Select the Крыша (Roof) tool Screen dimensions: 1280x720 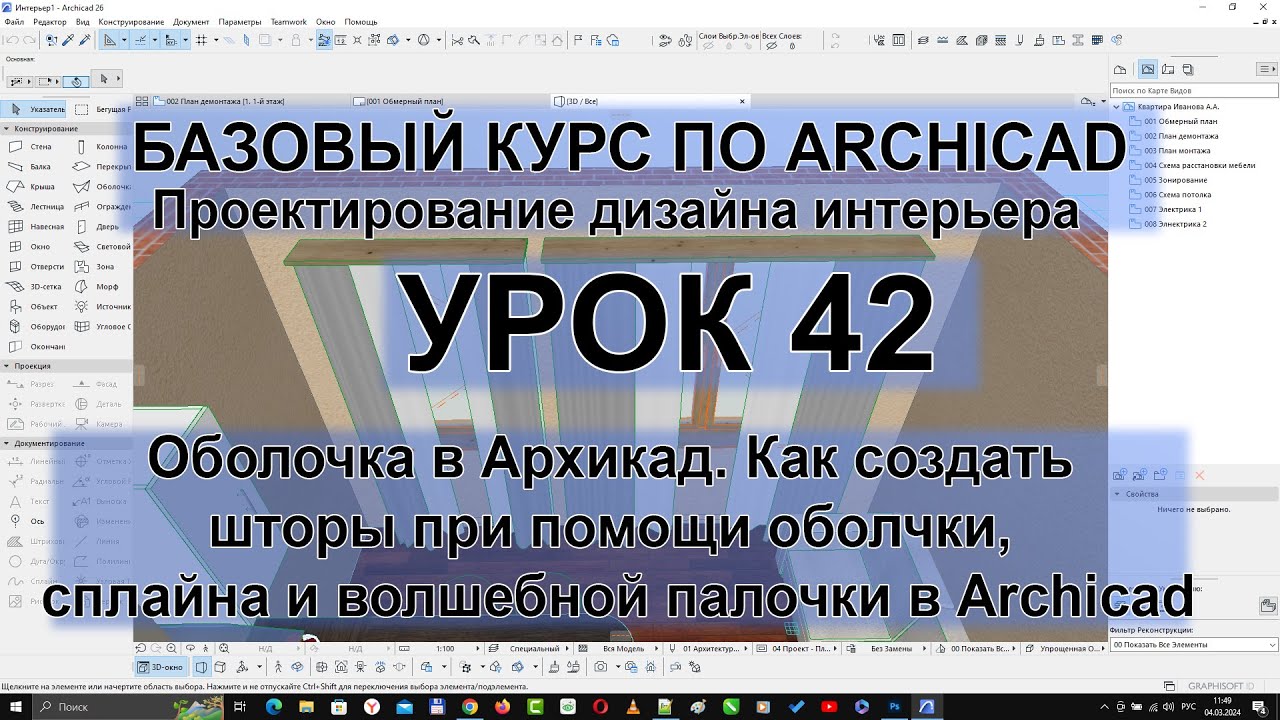[34, 187]
